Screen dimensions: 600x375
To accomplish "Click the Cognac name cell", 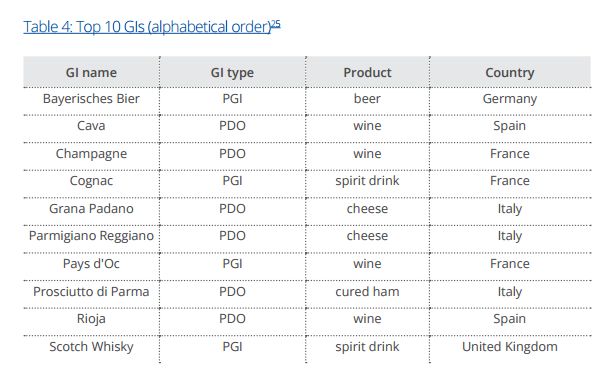I will click(91, 181).
